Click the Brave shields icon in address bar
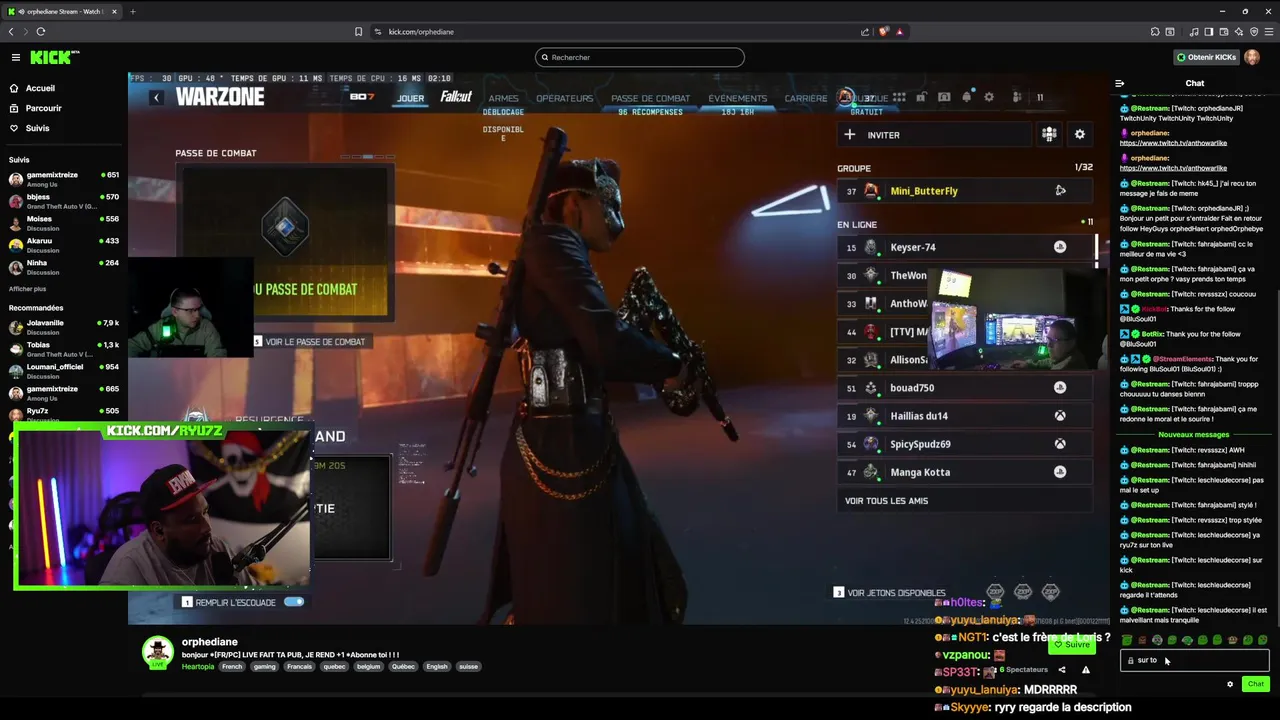This screenshot has height=720, width=1280. coord(883,31)
